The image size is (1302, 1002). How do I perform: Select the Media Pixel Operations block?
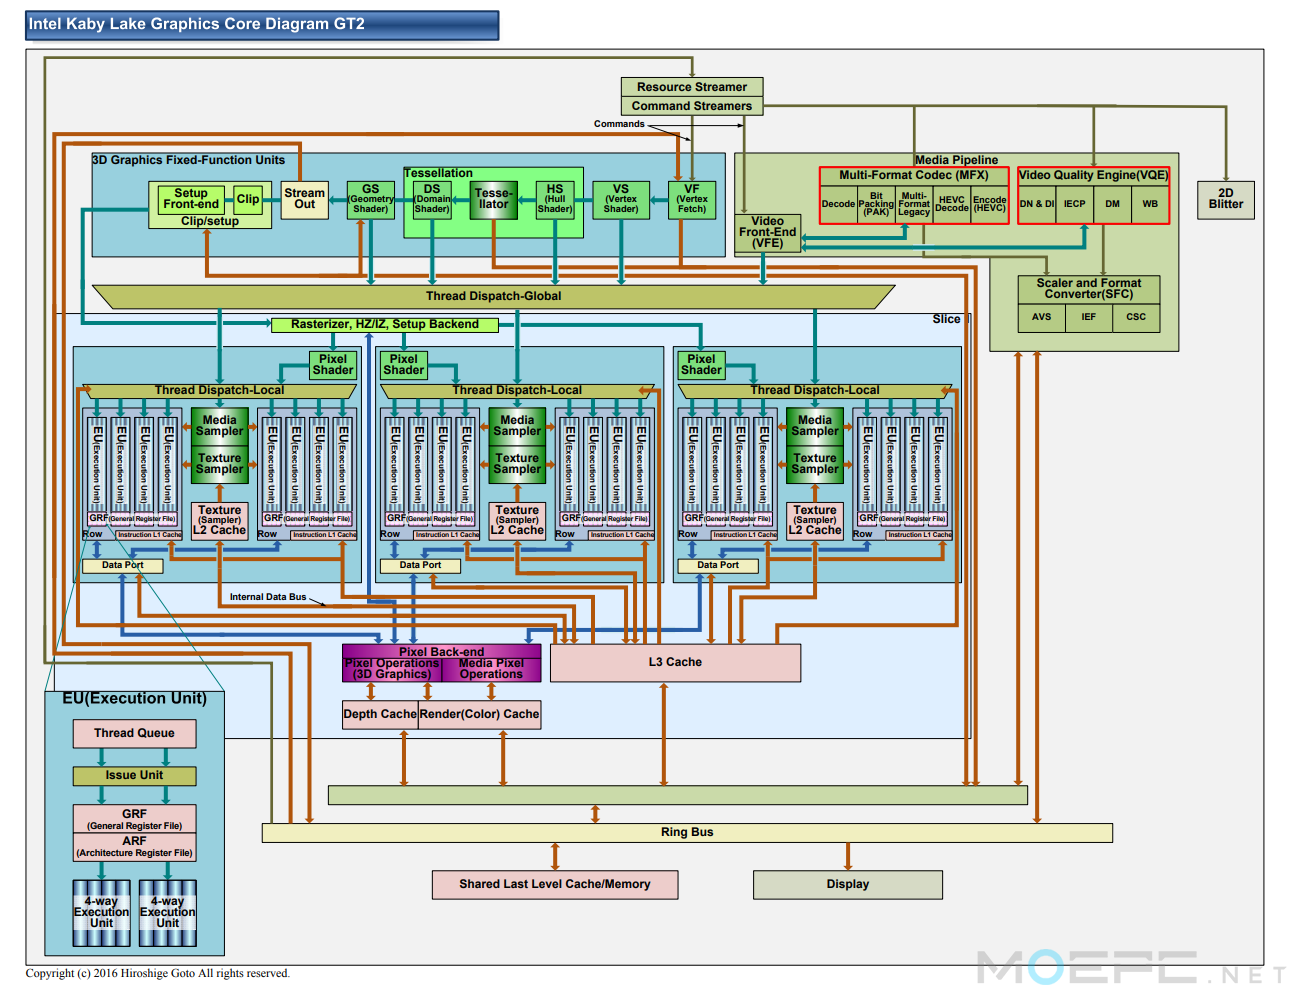pos(491,669)
